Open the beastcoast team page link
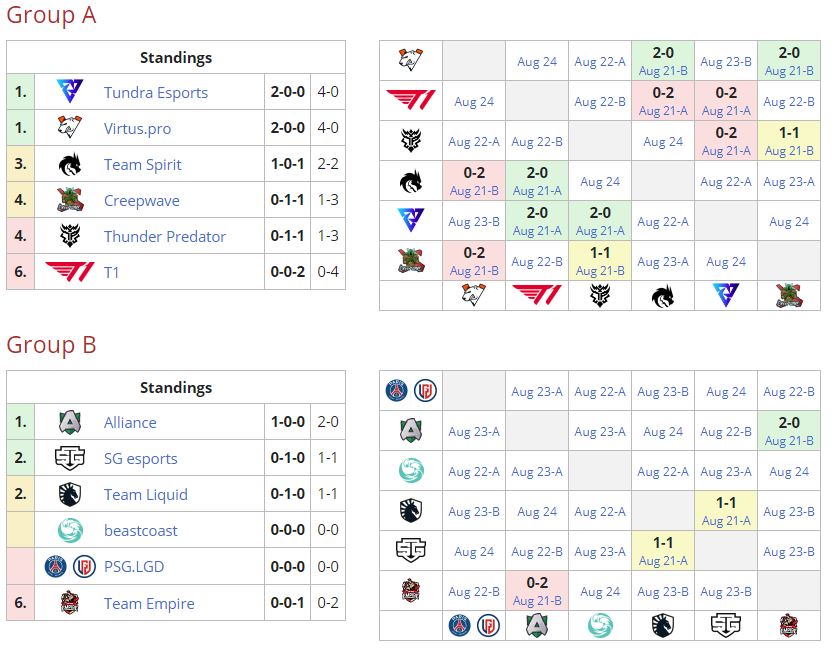836x655 pixels. [x=141, y=530]
